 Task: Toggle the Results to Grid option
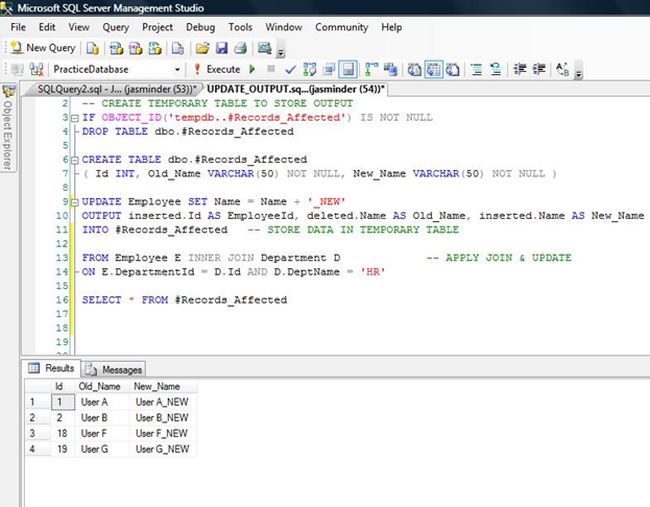click(x=434, y=70)
